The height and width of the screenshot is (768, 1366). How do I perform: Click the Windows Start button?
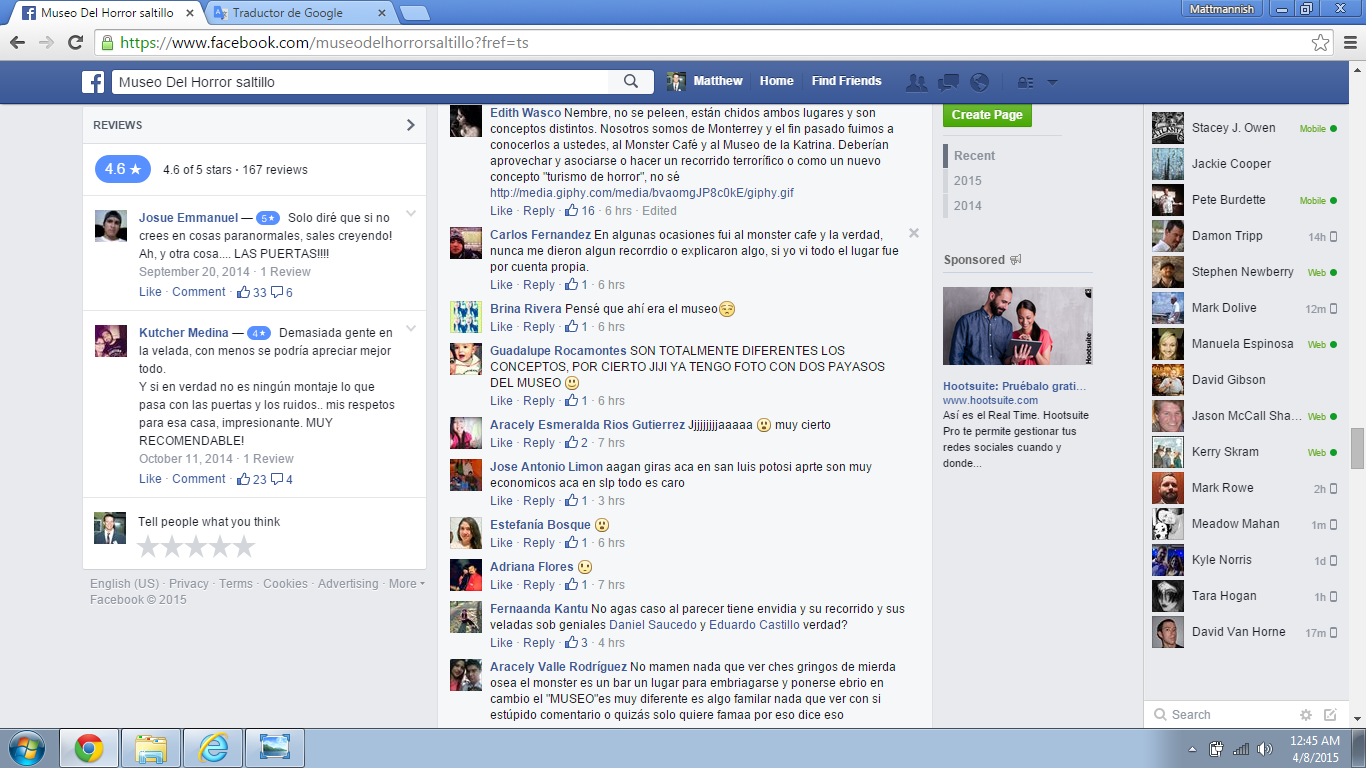[27, 748]
